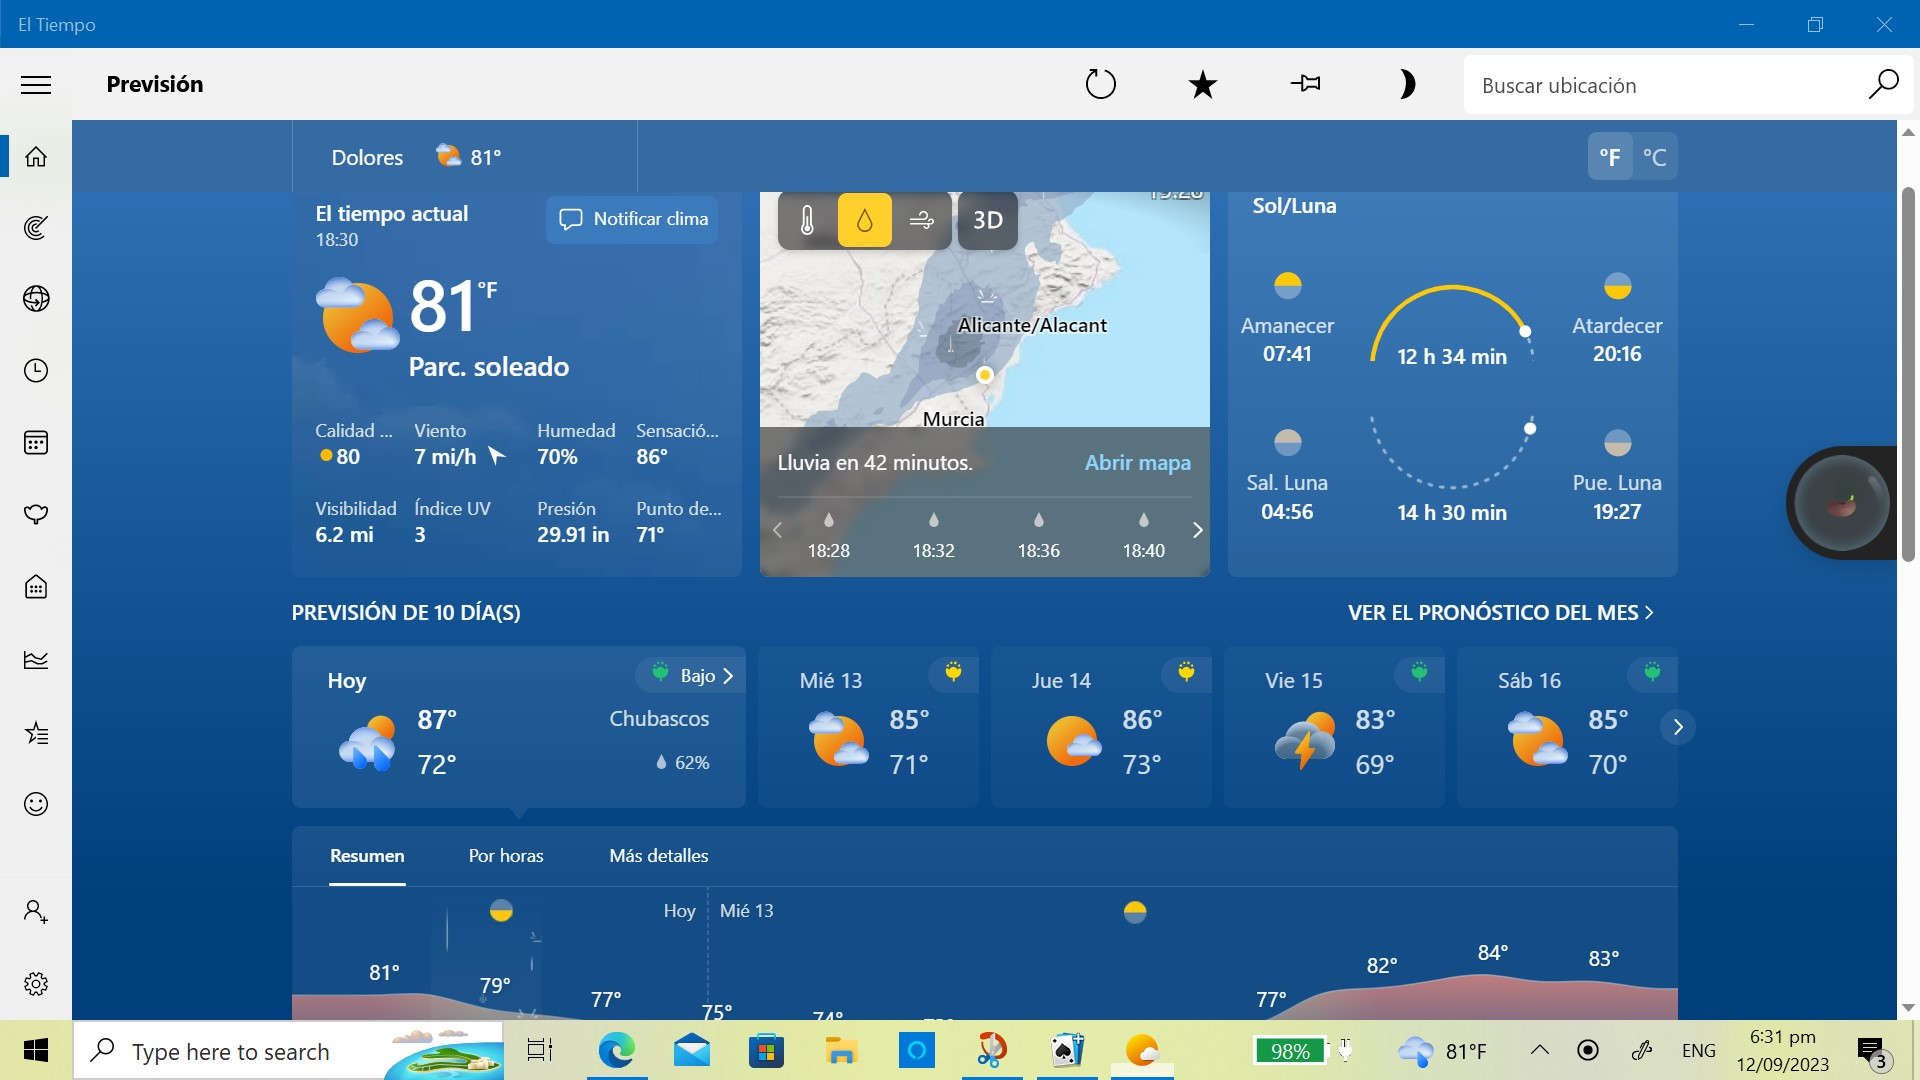Click taskbar weather widget 81°F
Image resolution: width=1920 pixels, height=1080 pixels.
(x=1443, y=1051)
